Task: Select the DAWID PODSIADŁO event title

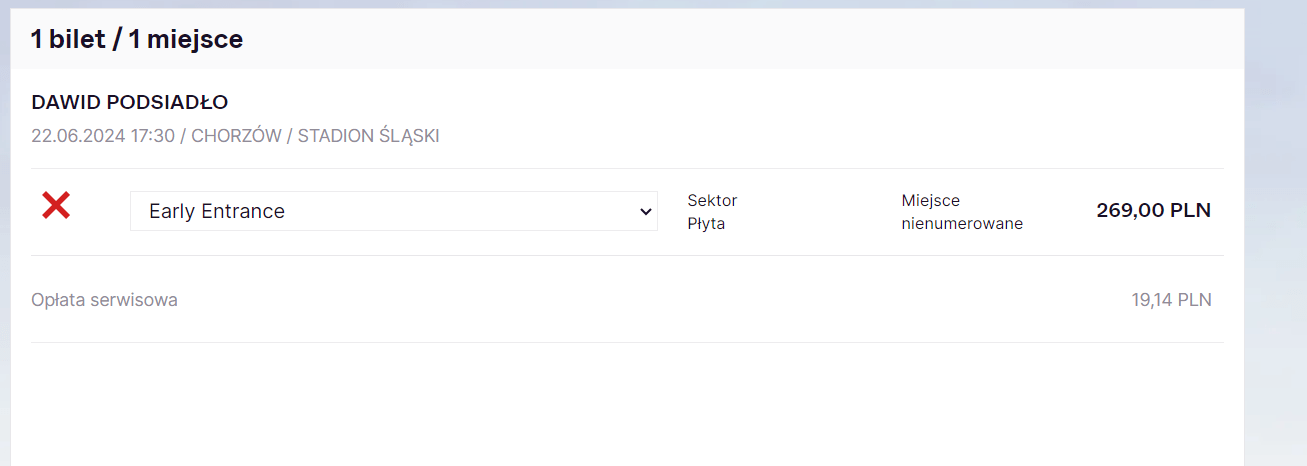Action: [130, 102]
